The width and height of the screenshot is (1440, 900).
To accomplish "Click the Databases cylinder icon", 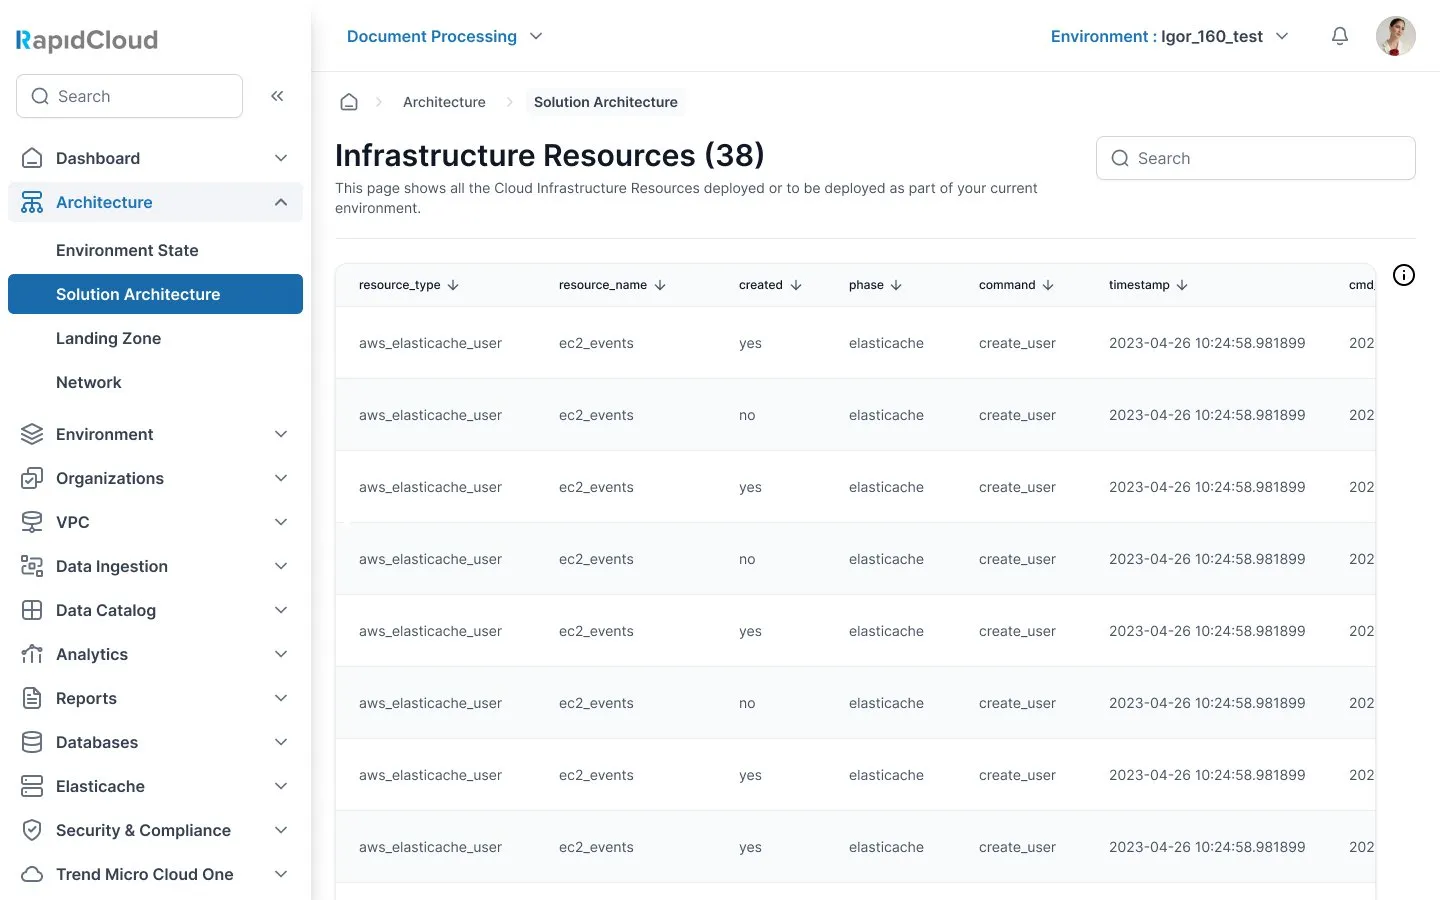I will point(32,742).
